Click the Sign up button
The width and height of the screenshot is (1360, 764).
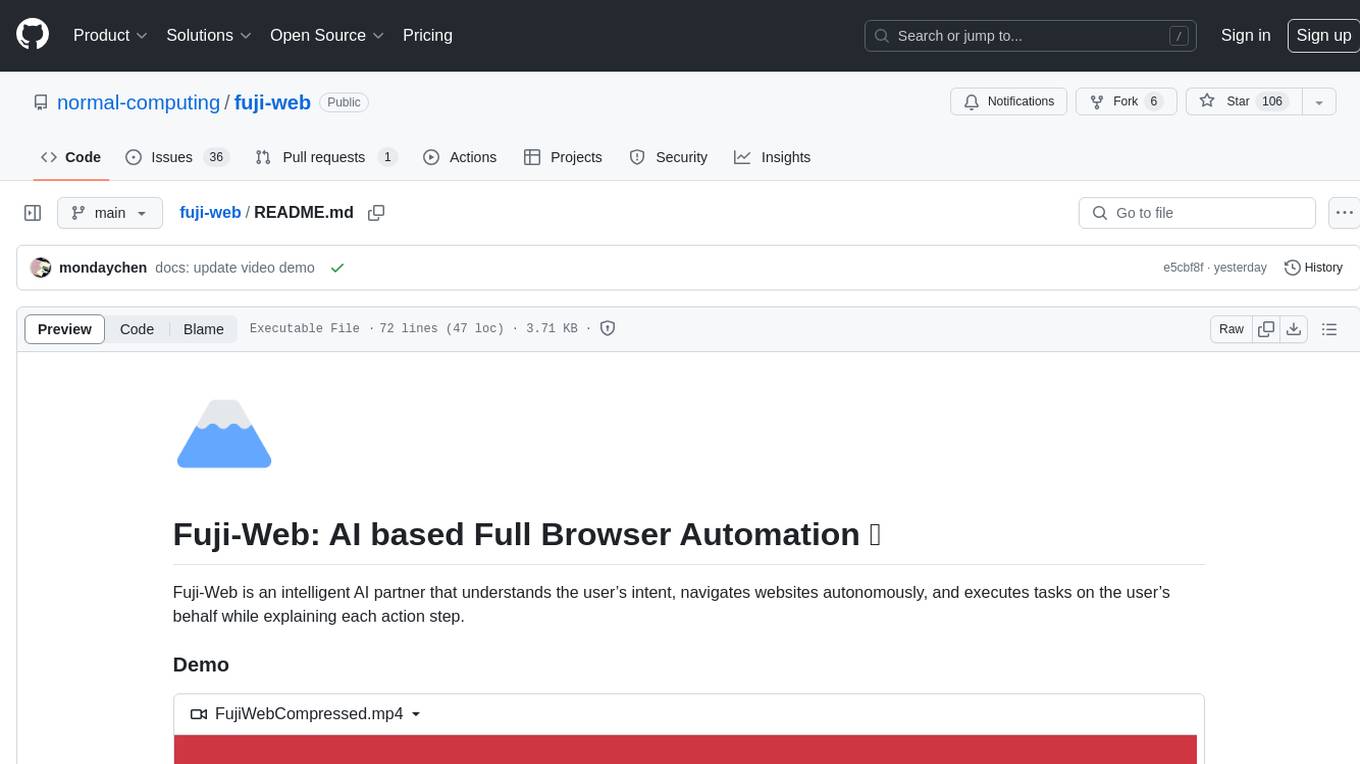(1323, 35)
